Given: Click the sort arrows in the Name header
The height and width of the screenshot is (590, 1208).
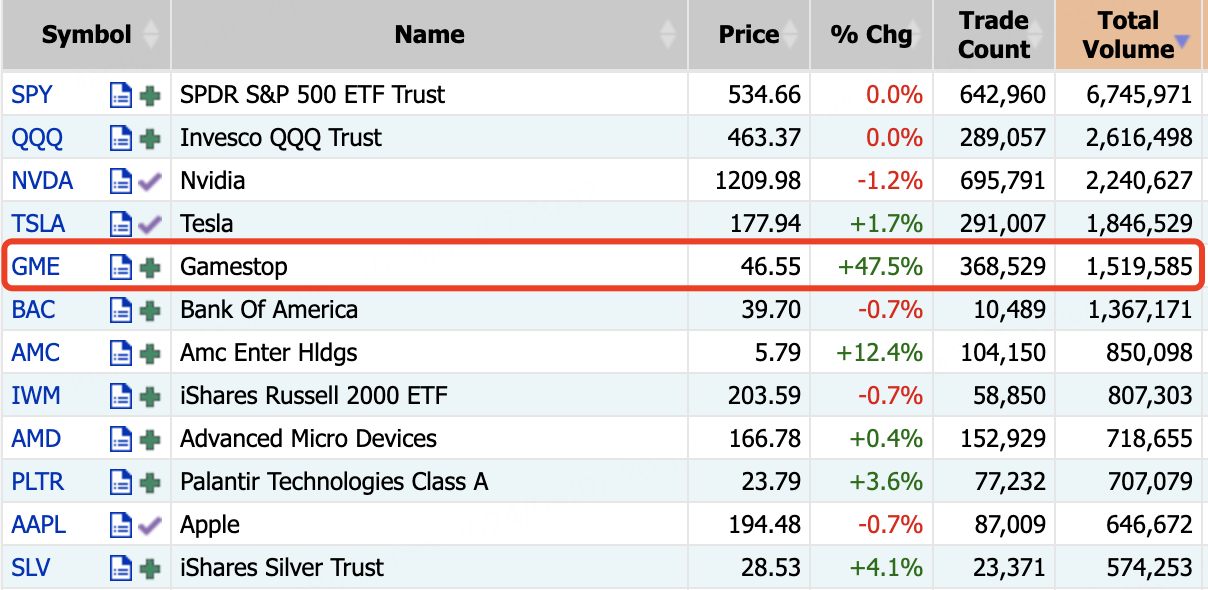Looking at the screenshot, I should [668, 35].
